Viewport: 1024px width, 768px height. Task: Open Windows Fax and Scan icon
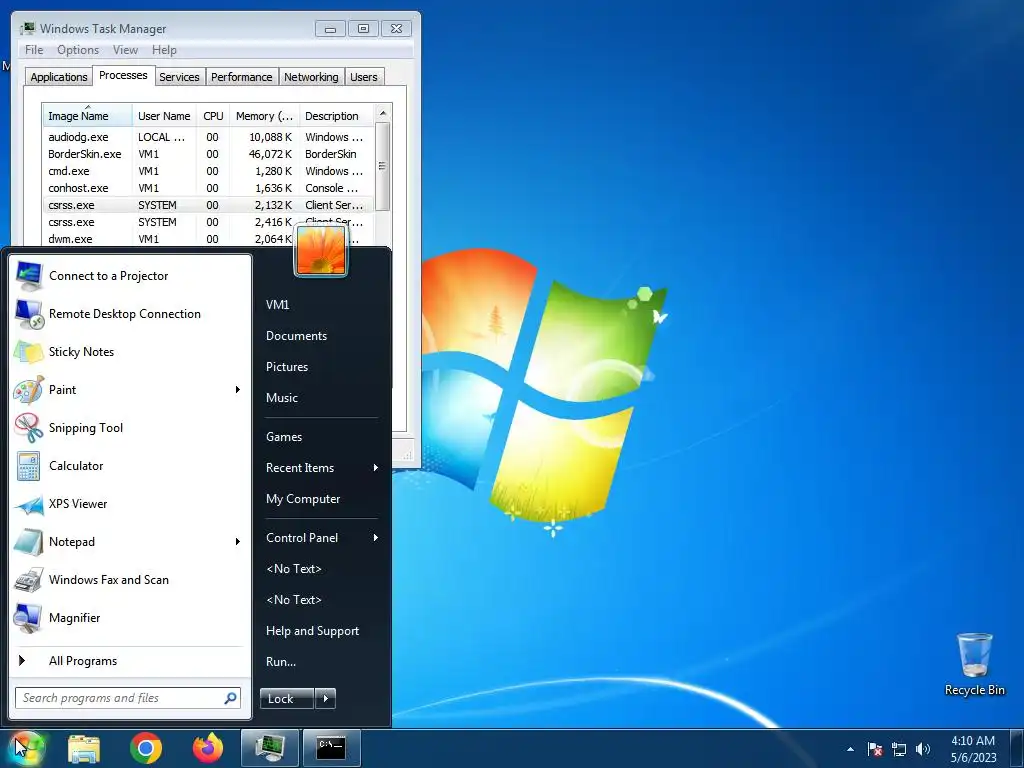coord(29,579)
